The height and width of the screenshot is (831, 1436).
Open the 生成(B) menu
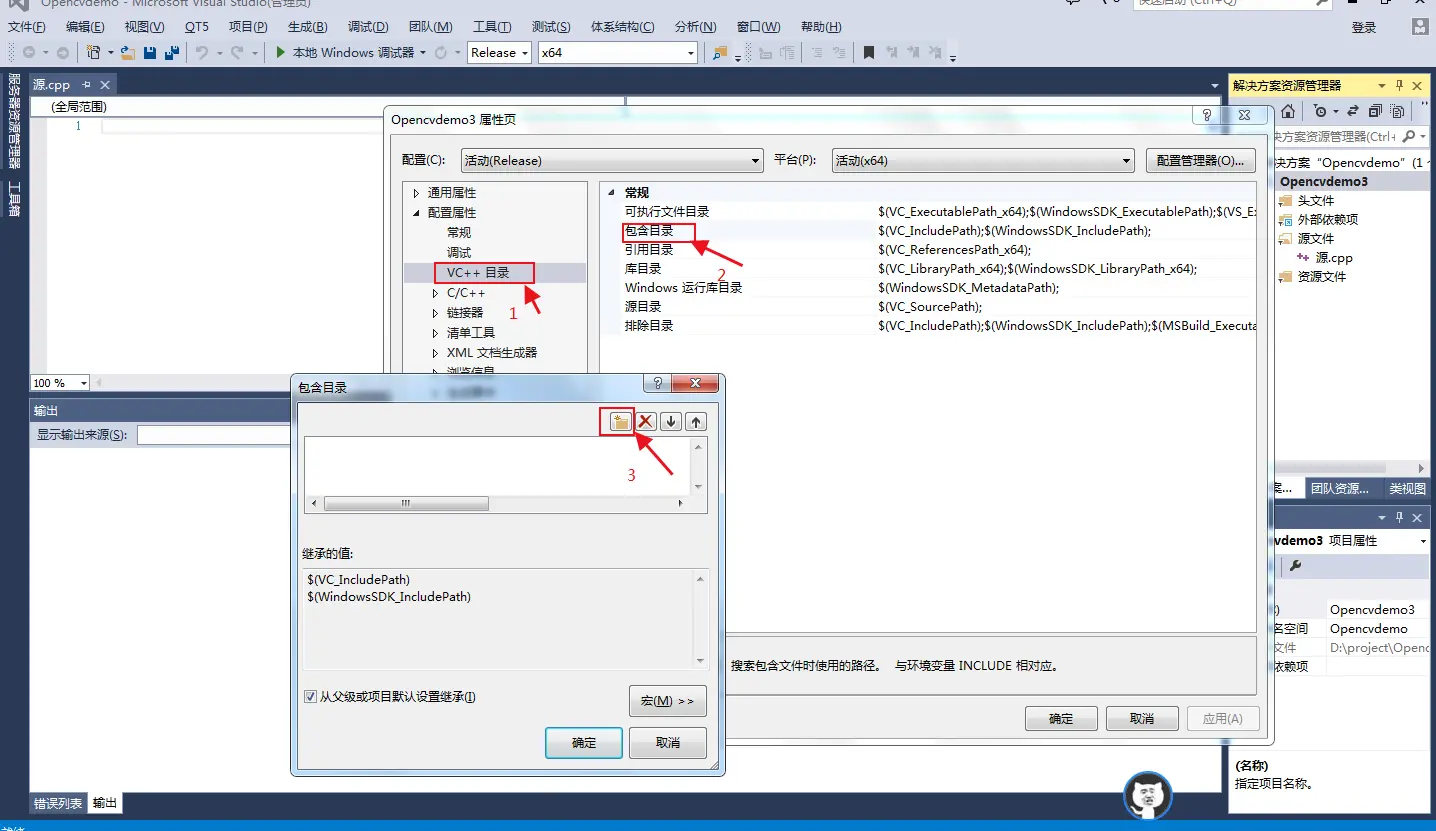tap(307, 27)
